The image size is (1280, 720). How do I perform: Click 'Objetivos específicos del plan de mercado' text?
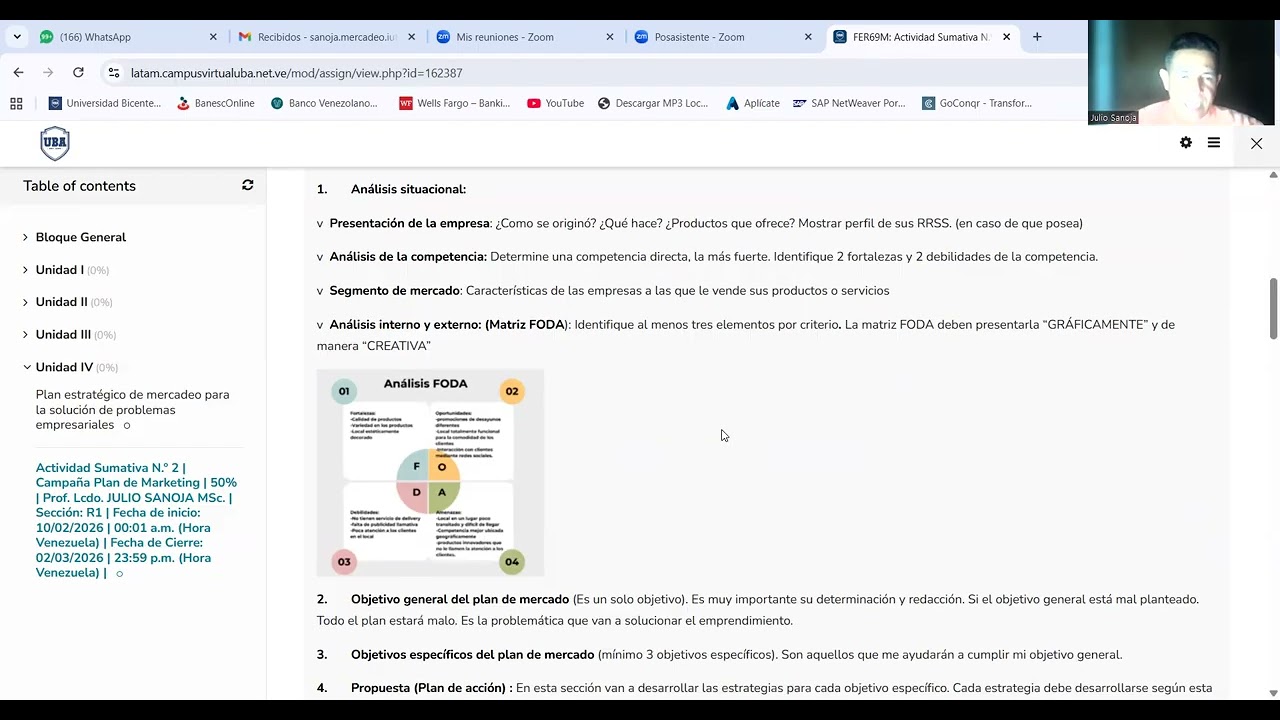pyautogui.click(x=472, y=655)
